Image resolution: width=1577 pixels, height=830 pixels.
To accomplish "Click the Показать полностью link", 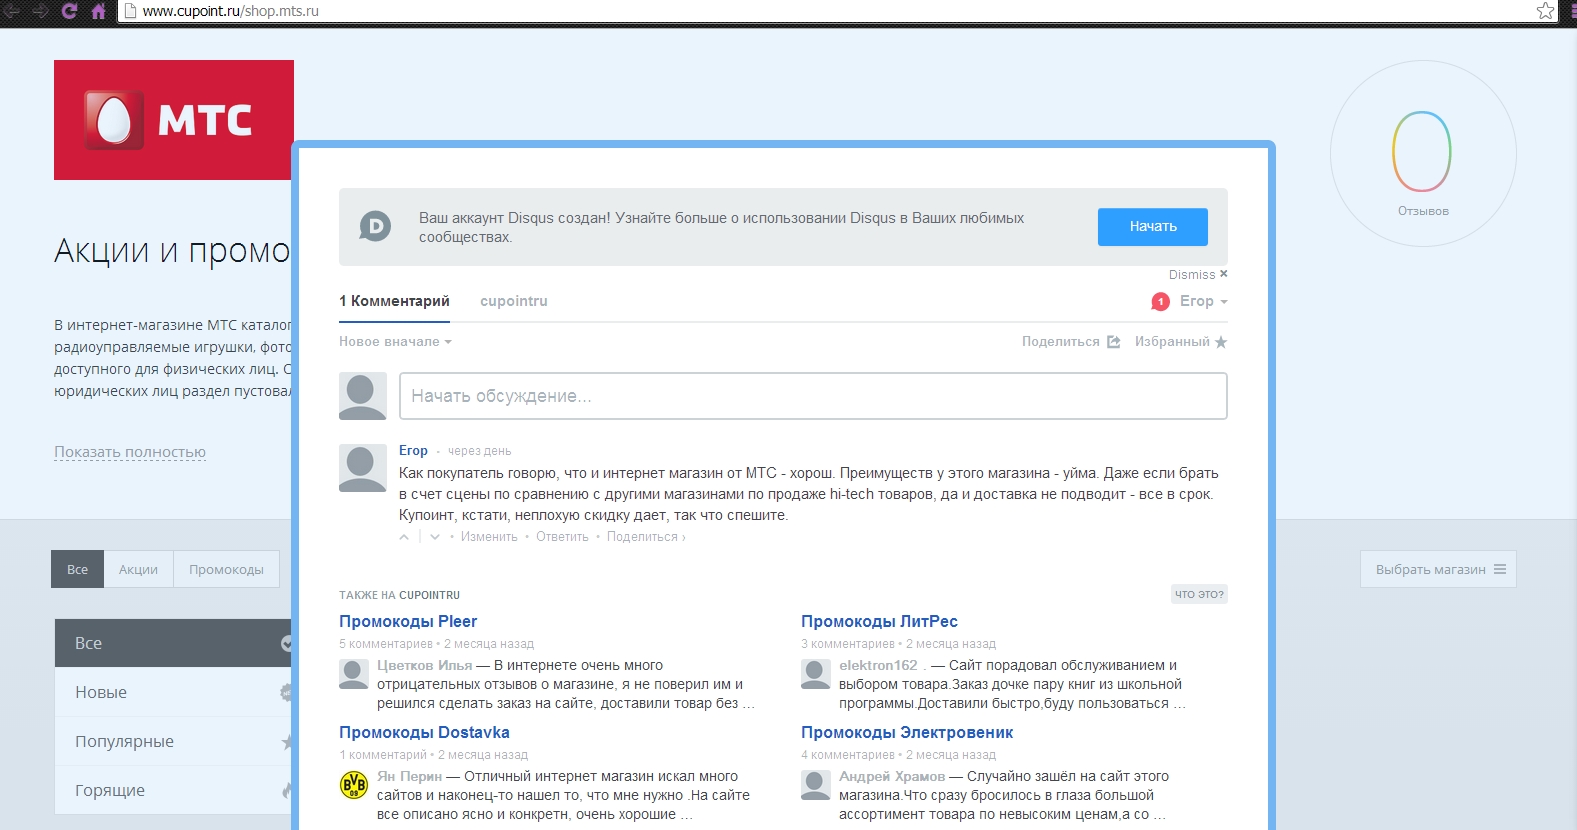I will click(130, 452).
